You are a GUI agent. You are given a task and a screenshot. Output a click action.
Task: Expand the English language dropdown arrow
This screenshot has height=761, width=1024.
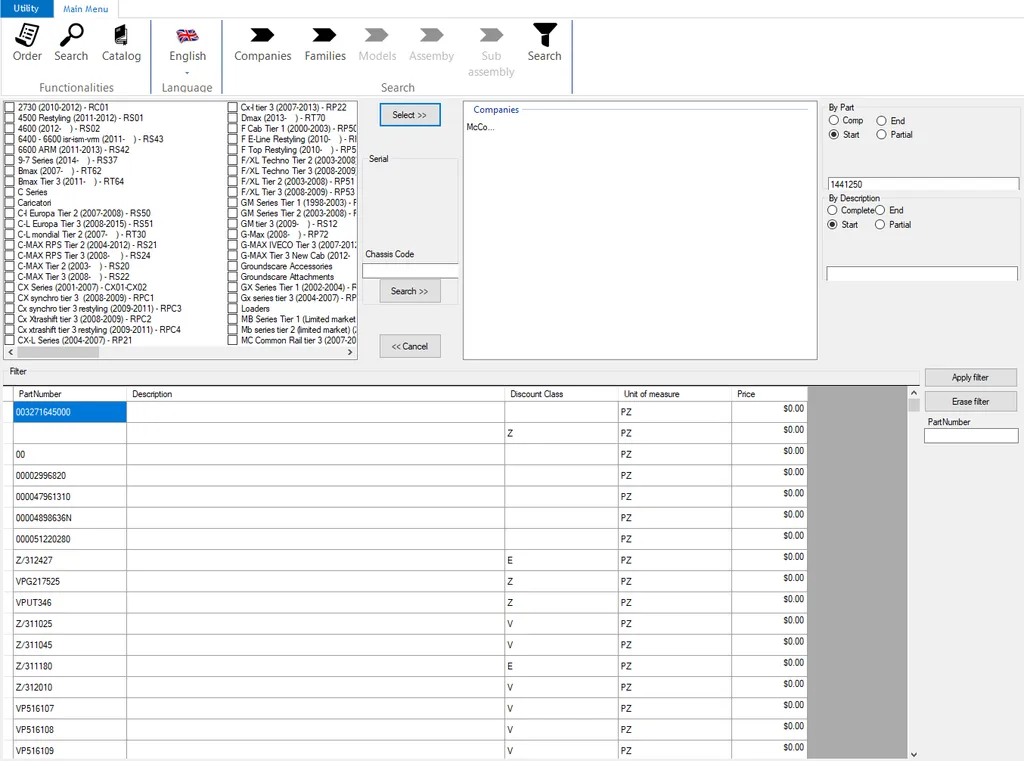(187, 73)
